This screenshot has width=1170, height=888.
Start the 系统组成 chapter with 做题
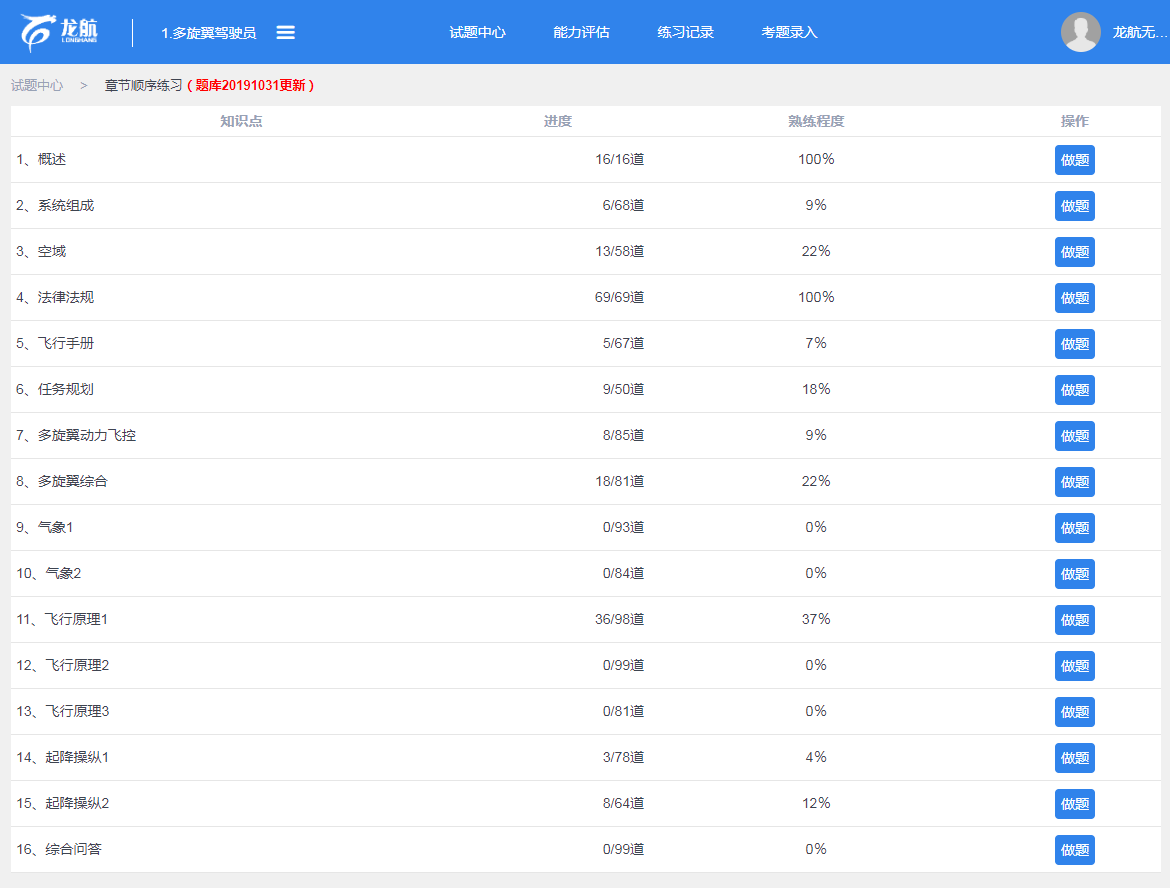coord(1074,206)
